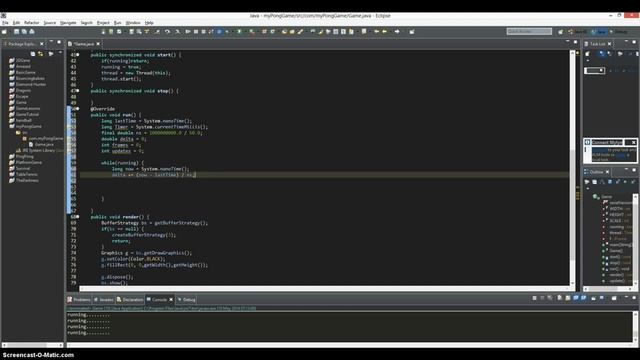
Task: Click the Forward navigation arrow in toolbar
Action: point(397,31)
